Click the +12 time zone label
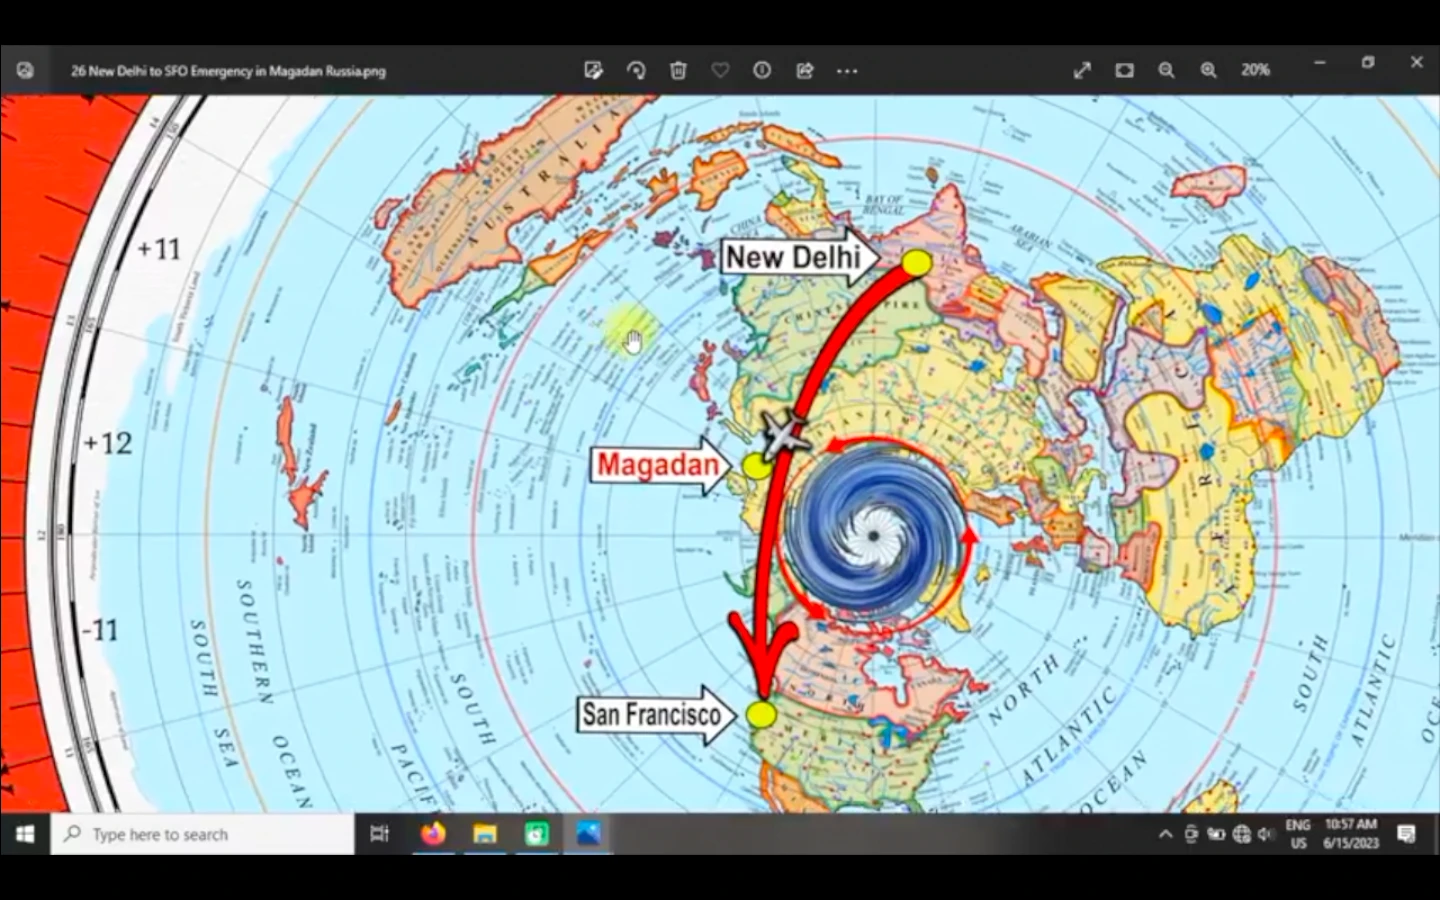 click(x=108, y=443)
